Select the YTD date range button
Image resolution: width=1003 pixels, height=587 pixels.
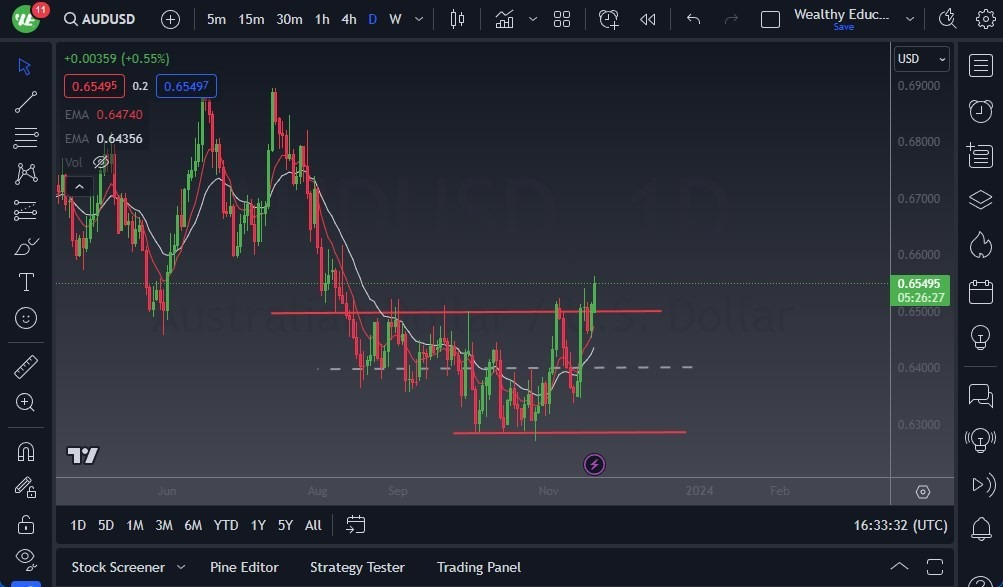[x=225, y=524]
